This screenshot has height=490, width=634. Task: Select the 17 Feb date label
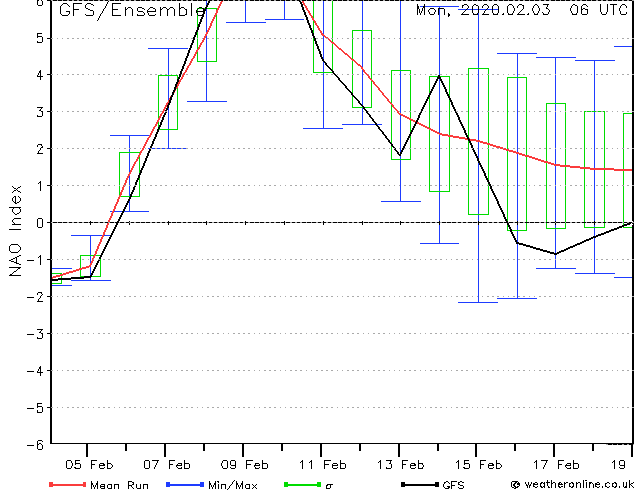[556, 465]
